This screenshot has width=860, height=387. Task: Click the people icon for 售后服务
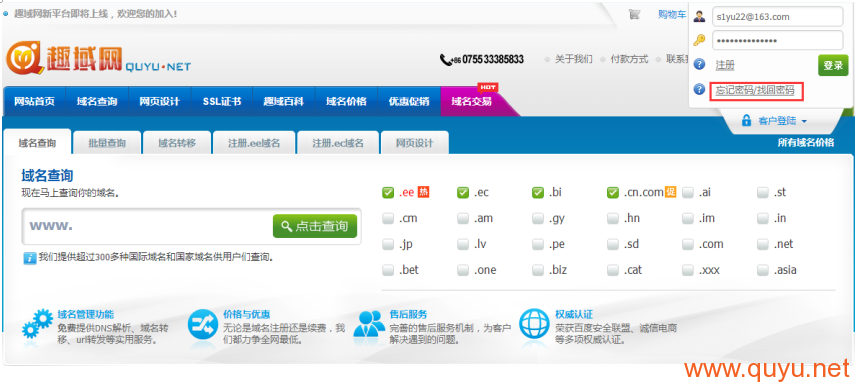pyautogui.click(x=369, y=325)
